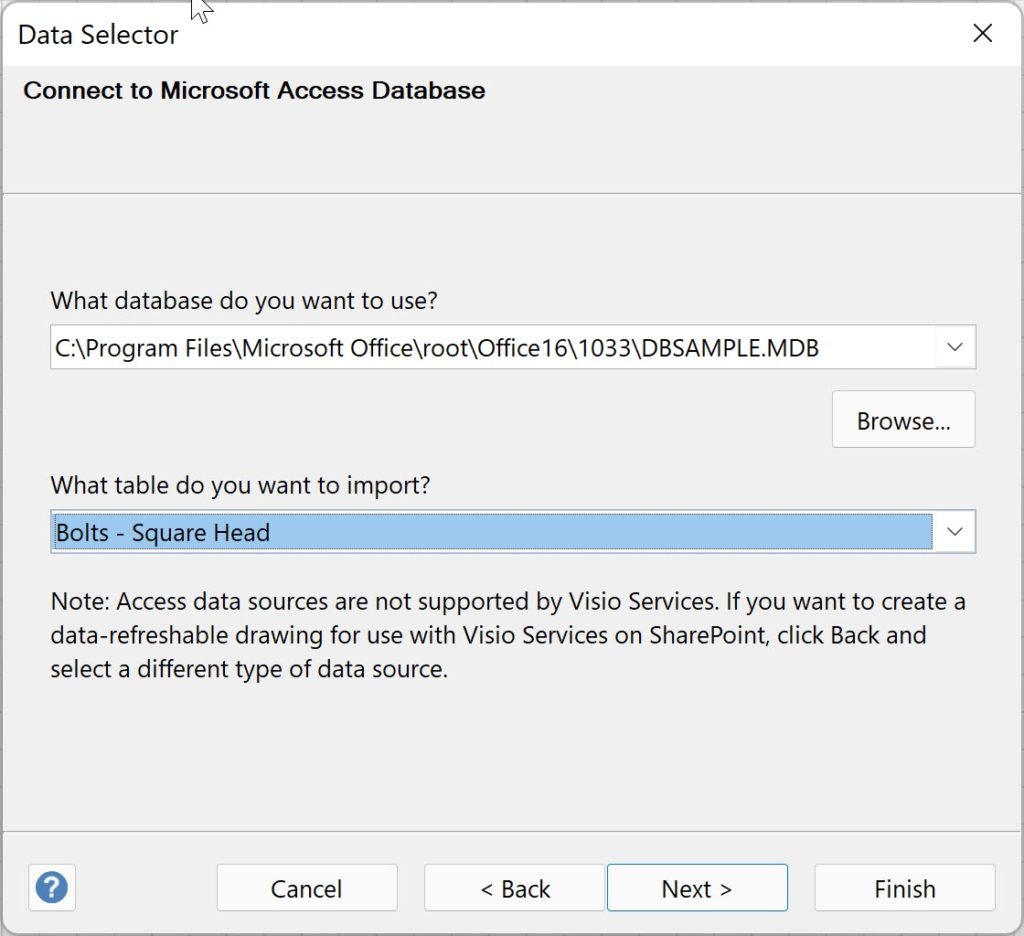The width and height of the screenshot is (1024, 936).
Task: Click the selected Bolts - Square Head table field
Action: 490,532
